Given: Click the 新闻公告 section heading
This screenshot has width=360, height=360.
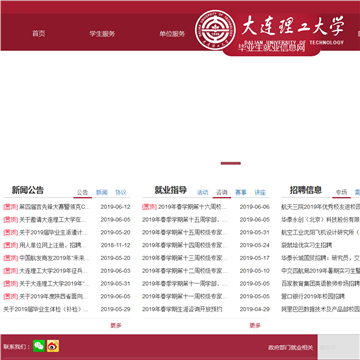Looking at the screenshot, I should tap(28, 190).
